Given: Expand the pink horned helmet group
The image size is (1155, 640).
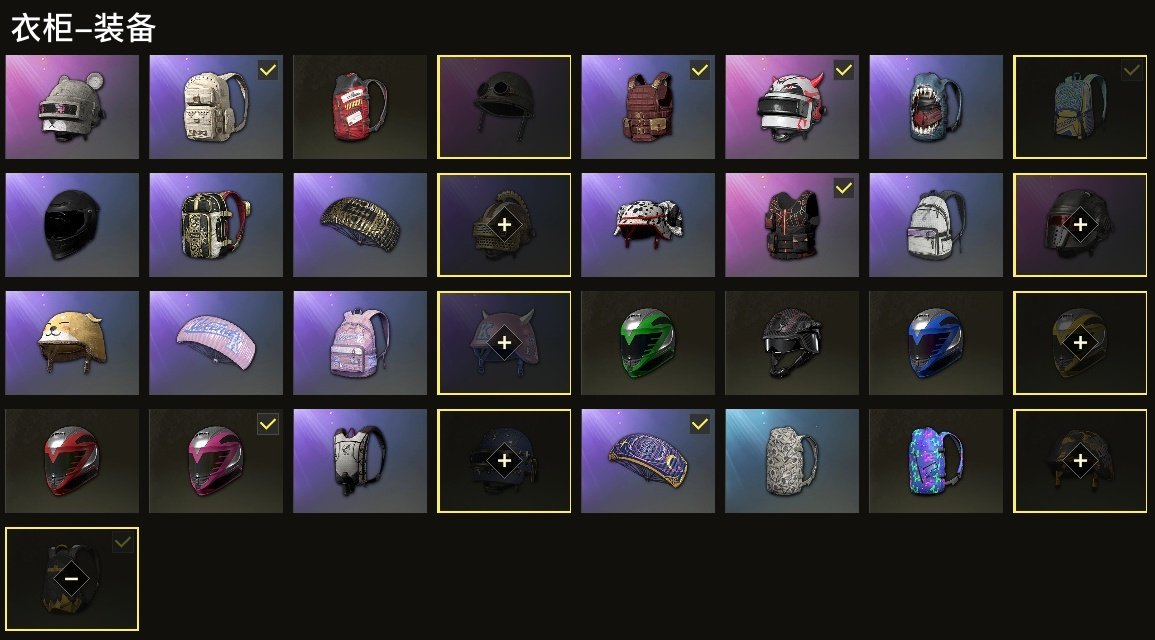Looking at the screenshot, I should (504, 342).
